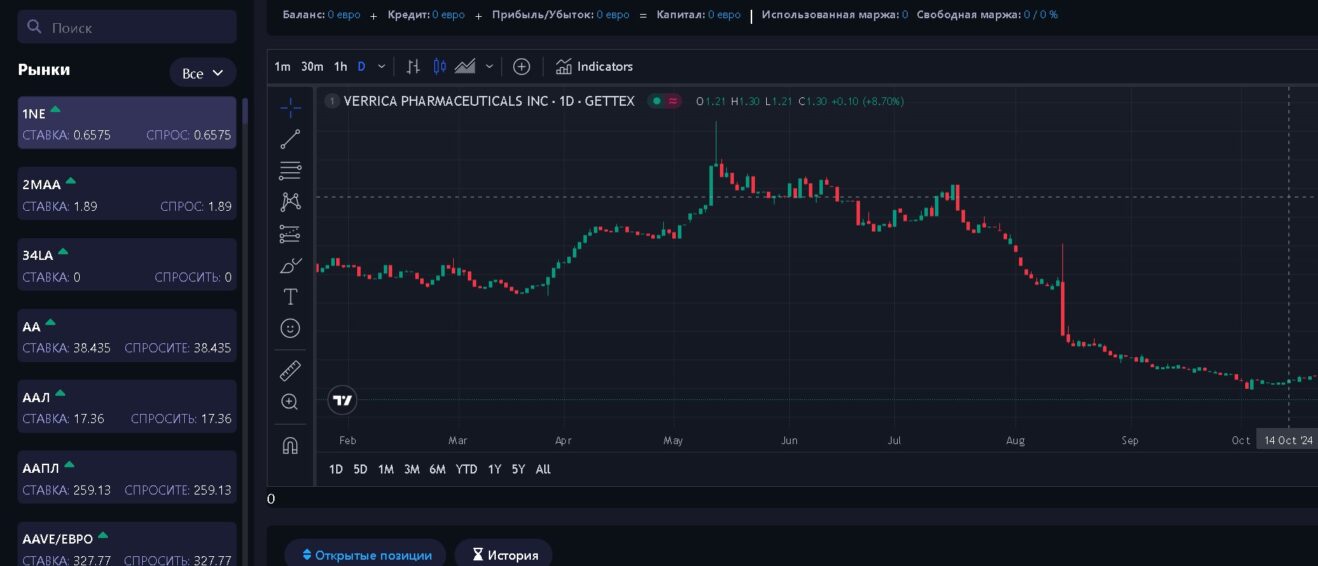This screenshot has width=1318, height=566.
Task: Open the Indicators panel
Action: click(x=594, y=67)
